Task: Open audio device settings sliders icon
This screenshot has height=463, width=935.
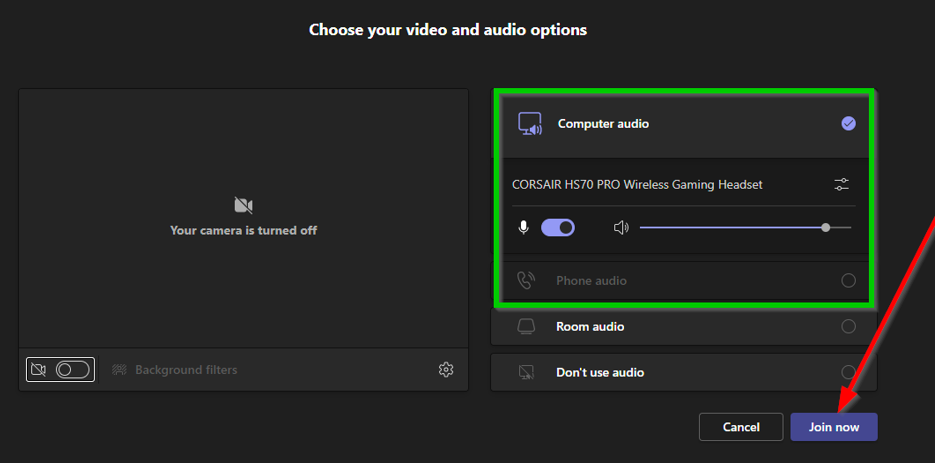Action: (841, 184)
